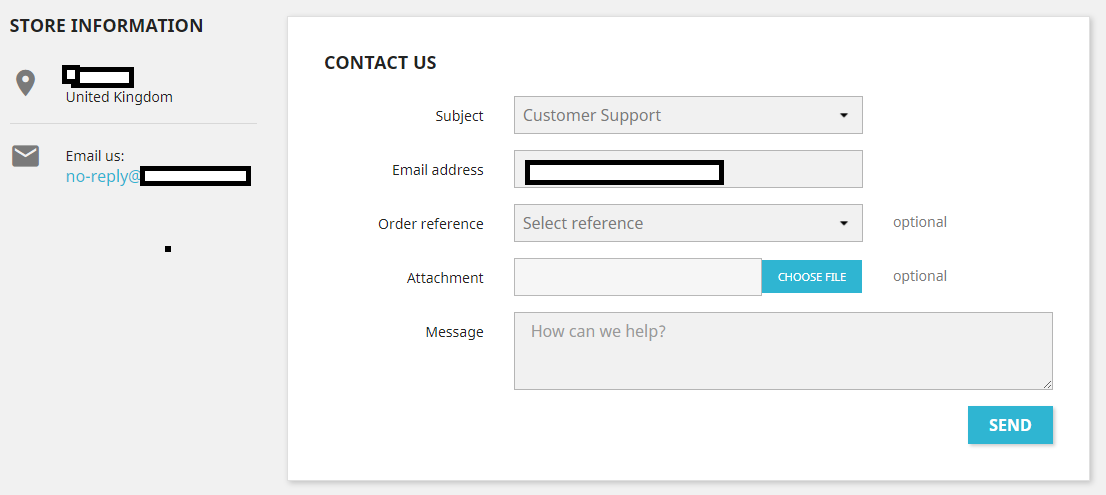The height and width of the screenshot is (495, 1106).
Task: Click the Subject field label
Action: tap(459, 116)
